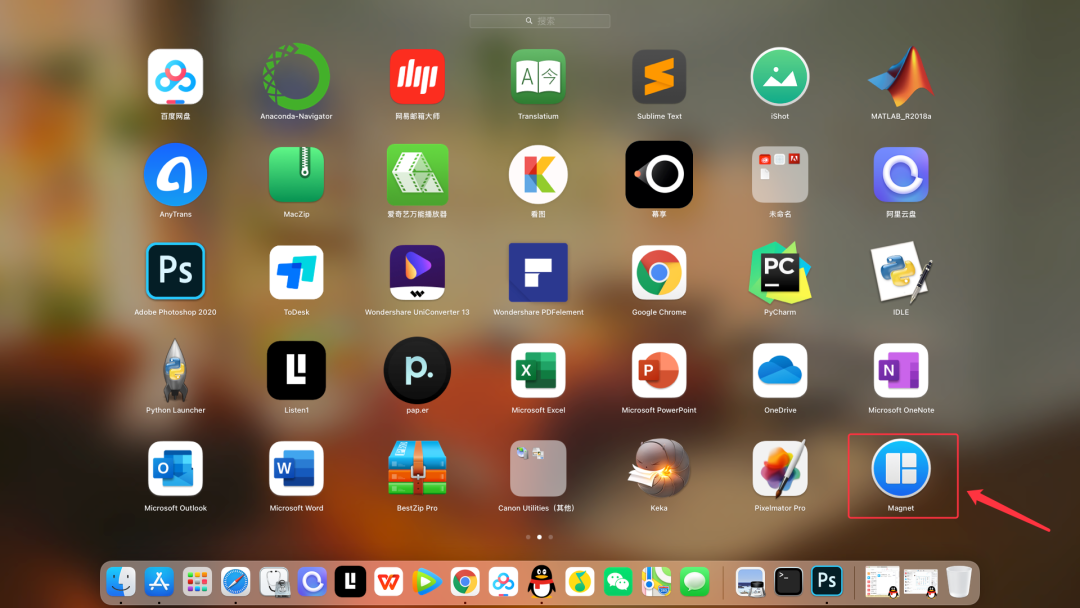Screen dimensions: 1080x608
Task: Open Wondershare UniConverter 13
Action: click(417, 272)
